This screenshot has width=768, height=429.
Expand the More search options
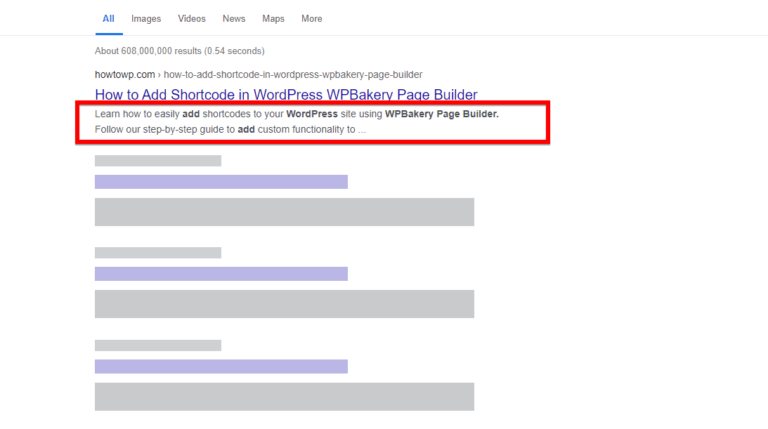[312, 19]
